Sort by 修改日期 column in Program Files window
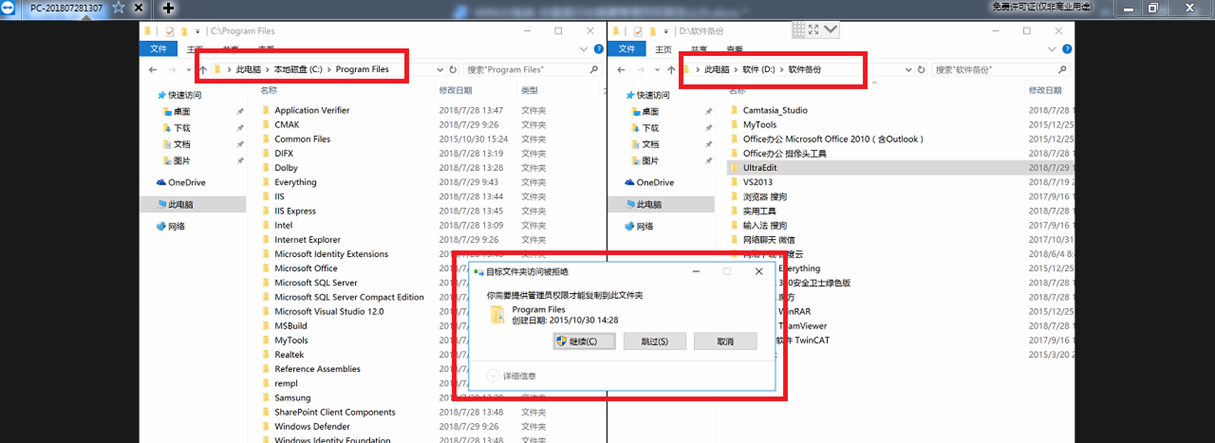Viewport: 1215px width, 443px height. click(455, 90)
